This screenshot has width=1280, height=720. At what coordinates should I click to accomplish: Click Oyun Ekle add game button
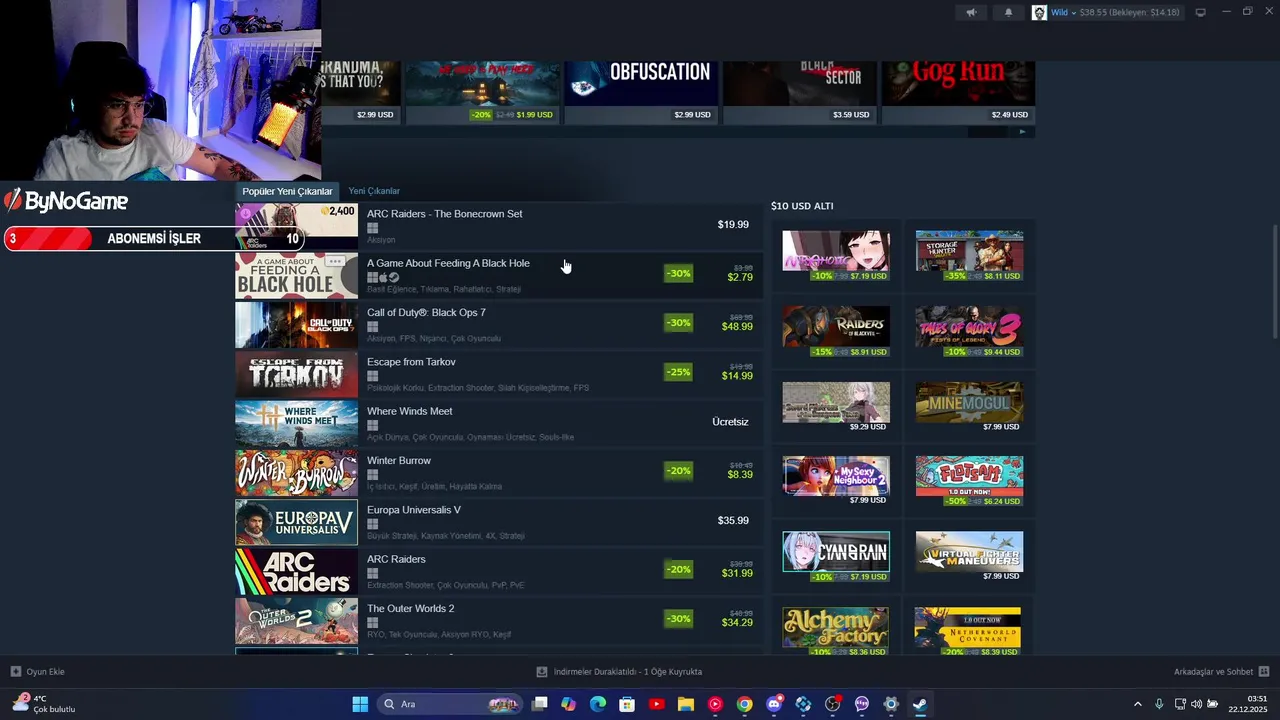[x=38, y=672]
